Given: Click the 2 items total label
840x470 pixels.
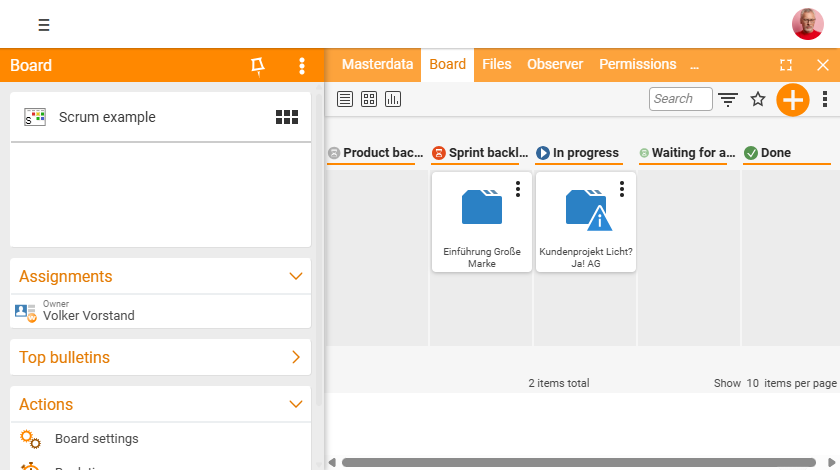Looking at the screenshot, I should click(x=559, y=383).
